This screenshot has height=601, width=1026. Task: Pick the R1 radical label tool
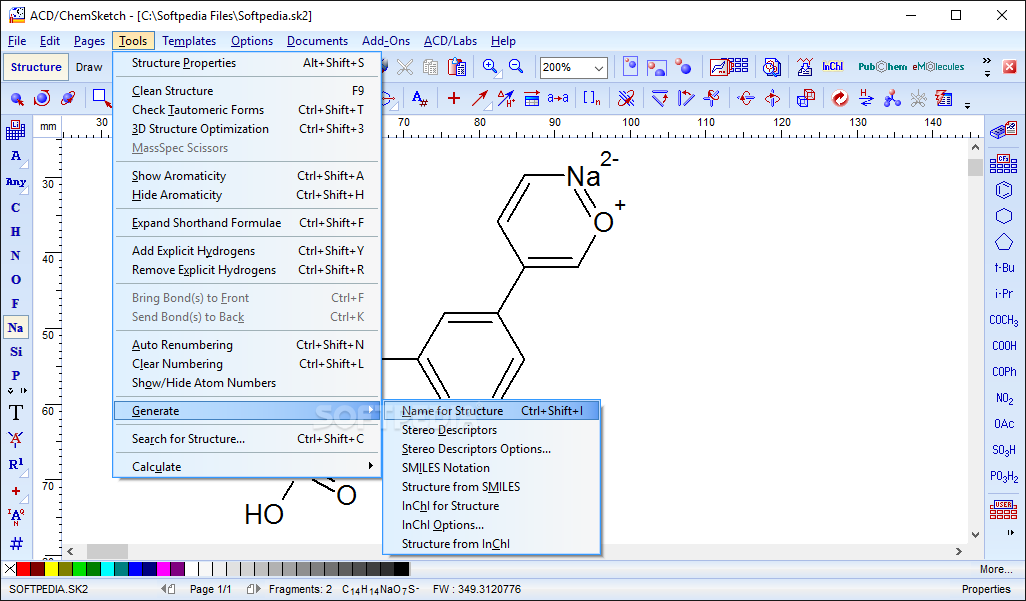[16, 464]
